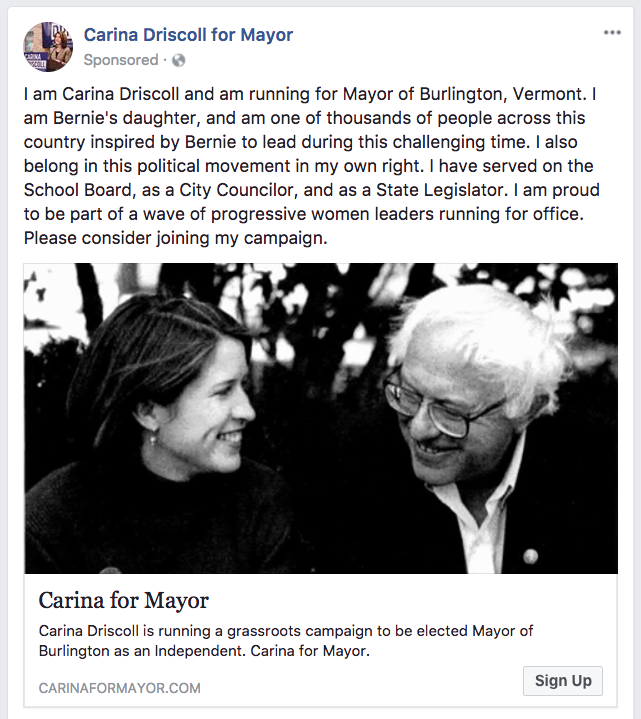Viewport: 641px width, 719px height.
Task: Open the "Carina for Mayor" ad headline
Action: (x=123, y=601)
